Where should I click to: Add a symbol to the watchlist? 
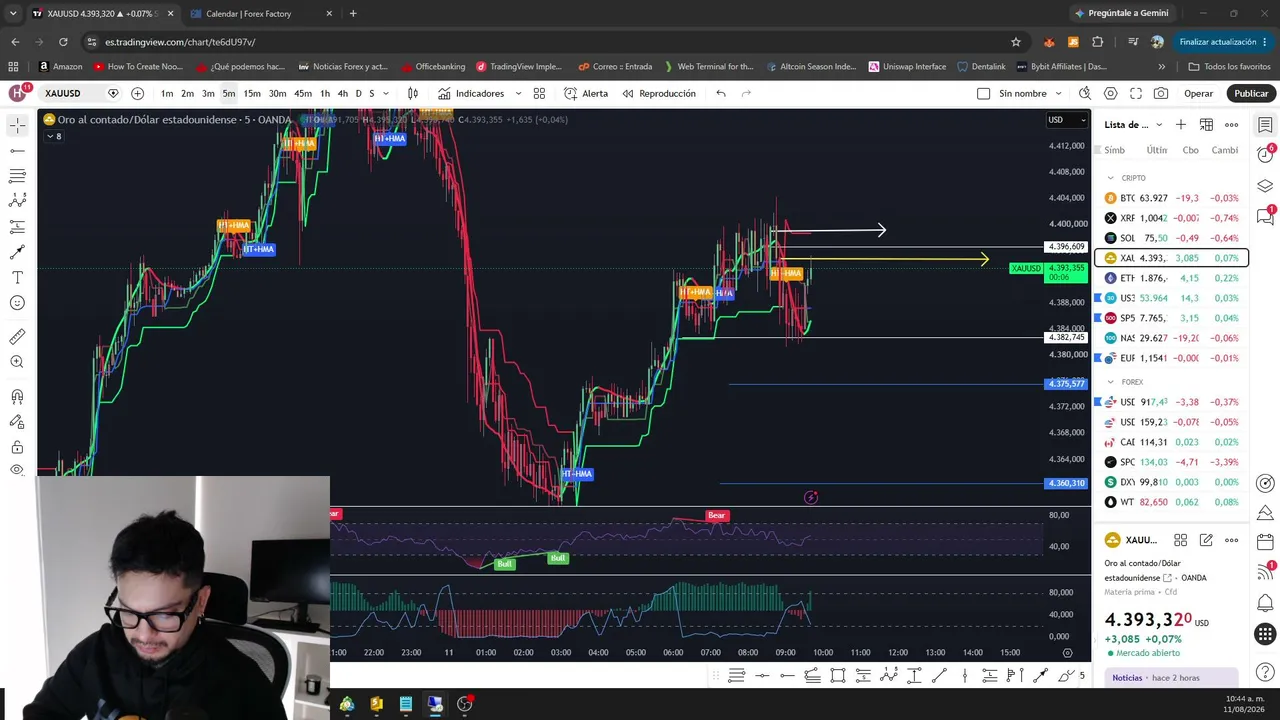pyautogui.click(x=1181, y=124)
